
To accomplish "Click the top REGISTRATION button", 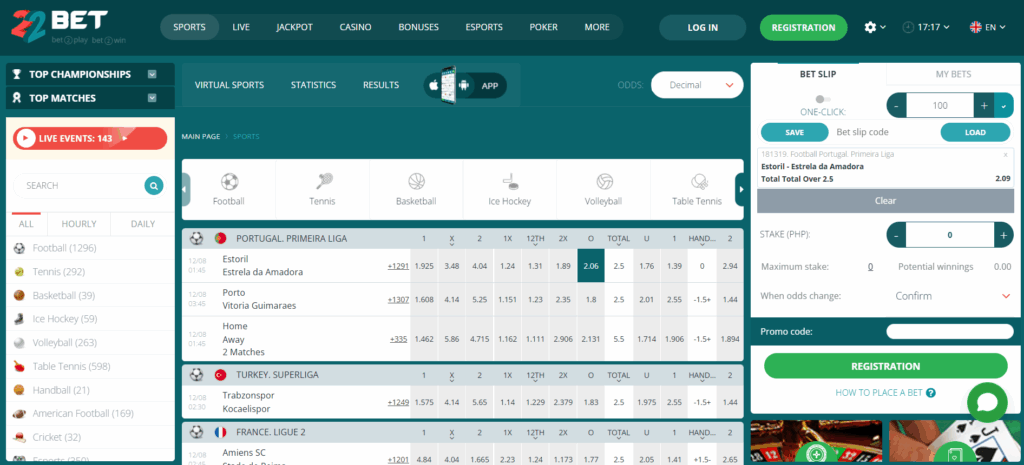I will [x=803, y=27].
